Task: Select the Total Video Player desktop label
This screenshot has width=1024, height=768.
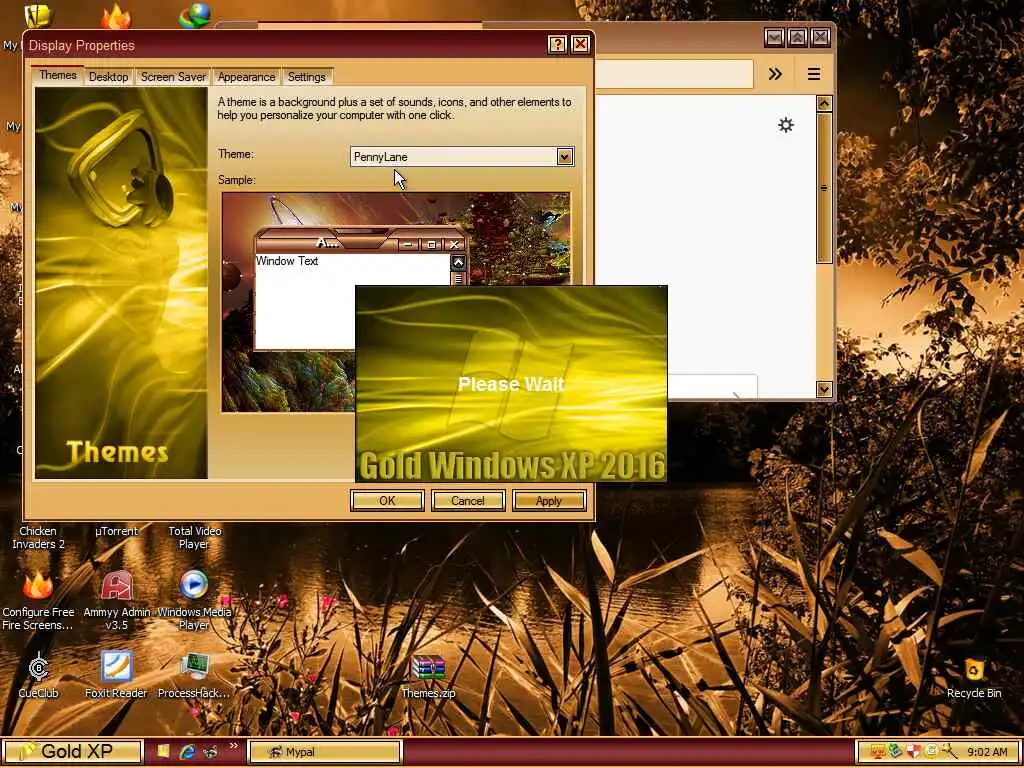Action: point(195,537)
